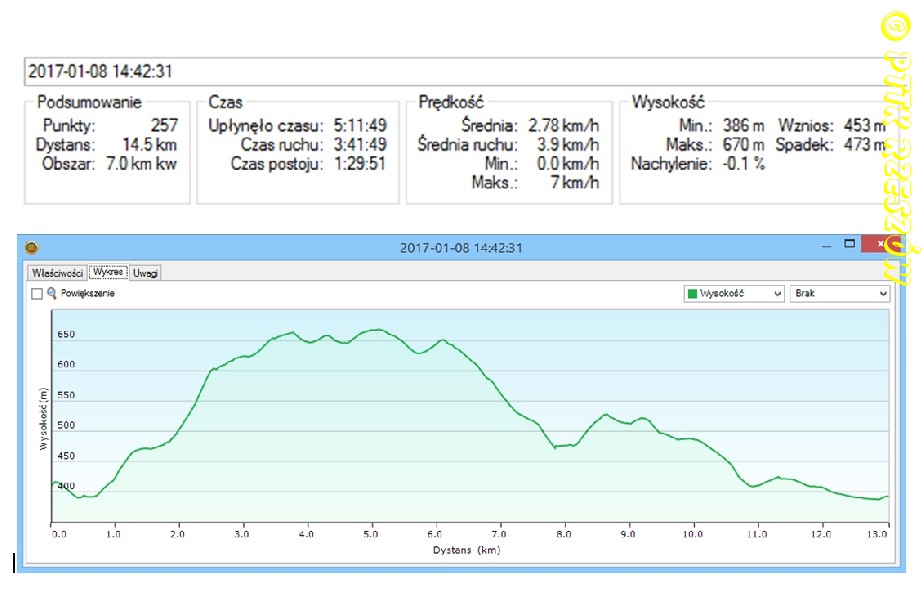924x600 pixels.
Task: Open the Uwagi tab
Action: (145, 272)
